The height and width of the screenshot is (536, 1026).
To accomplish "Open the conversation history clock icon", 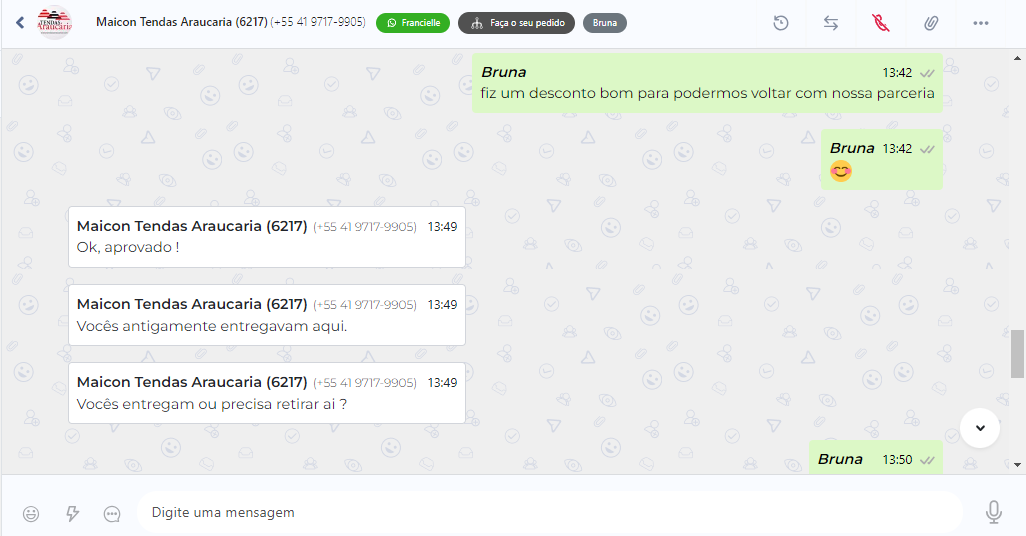I will click(781, 23).
